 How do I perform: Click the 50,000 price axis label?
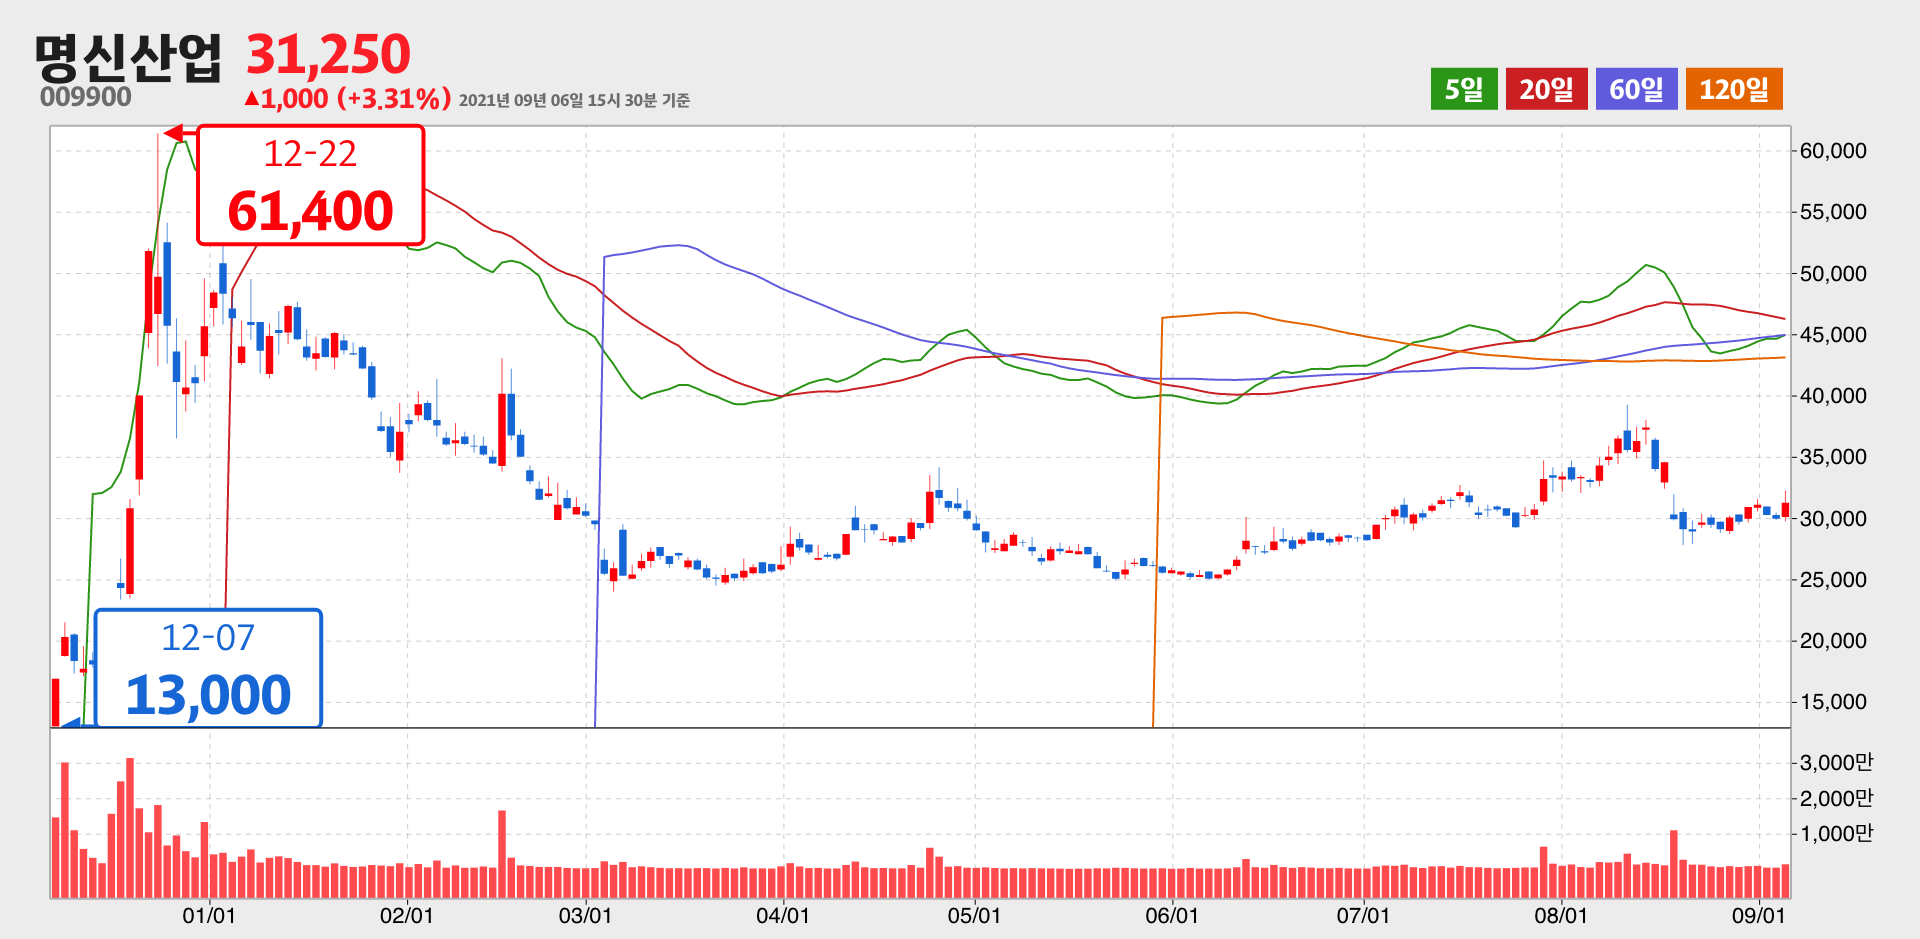coord(1833,274)
